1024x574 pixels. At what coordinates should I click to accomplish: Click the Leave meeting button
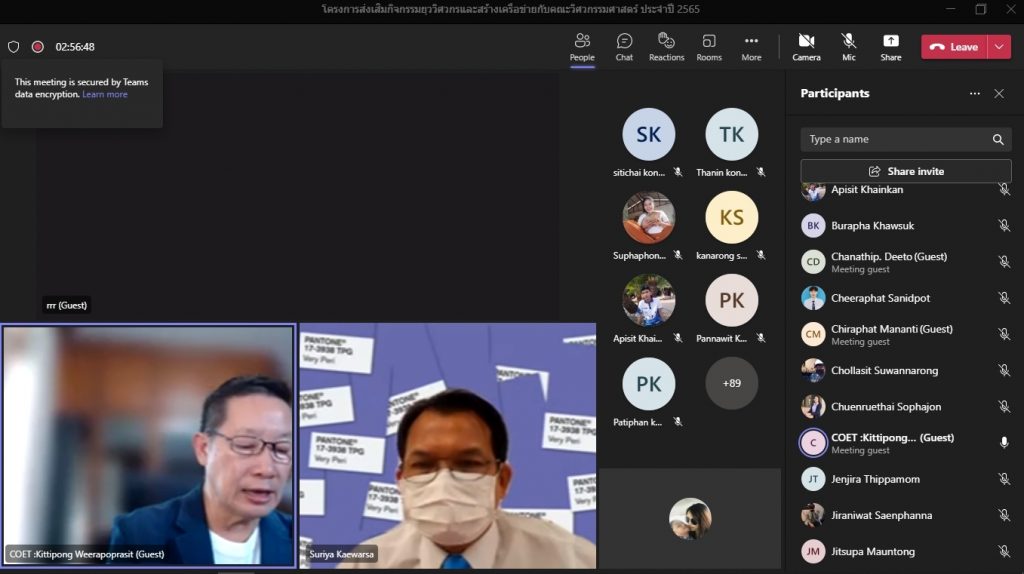coord(954,47)
